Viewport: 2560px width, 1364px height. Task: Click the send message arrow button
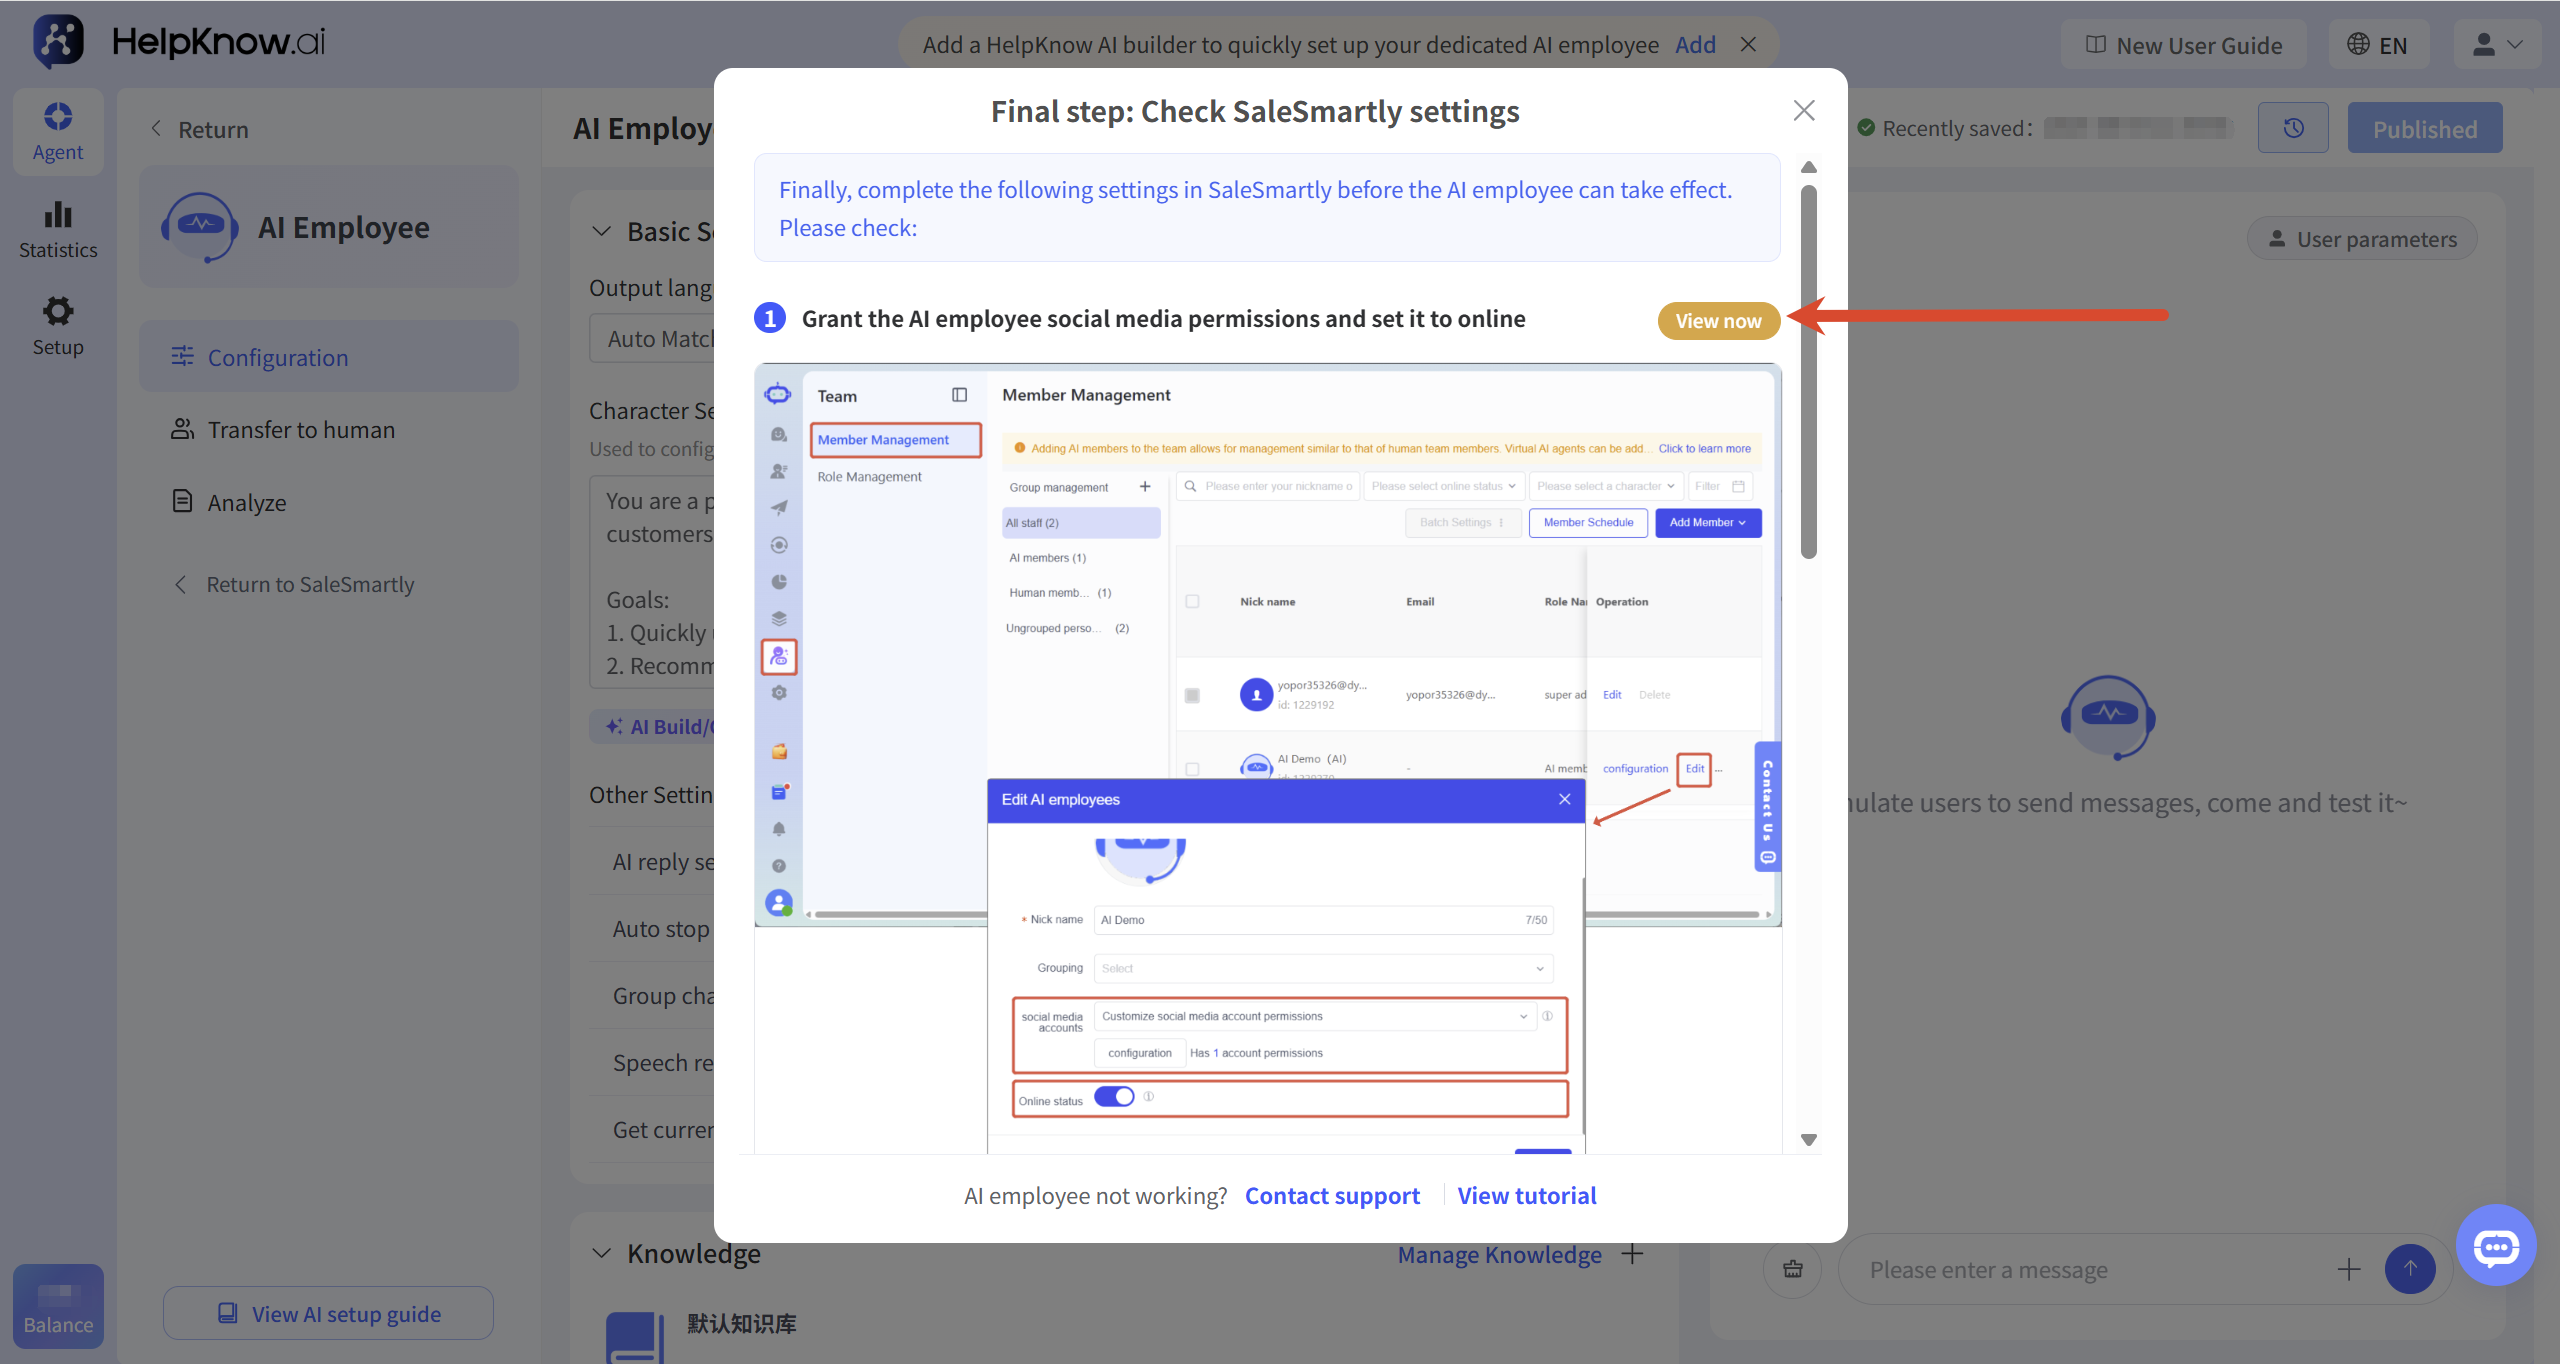click(x=2410, y=1269)
